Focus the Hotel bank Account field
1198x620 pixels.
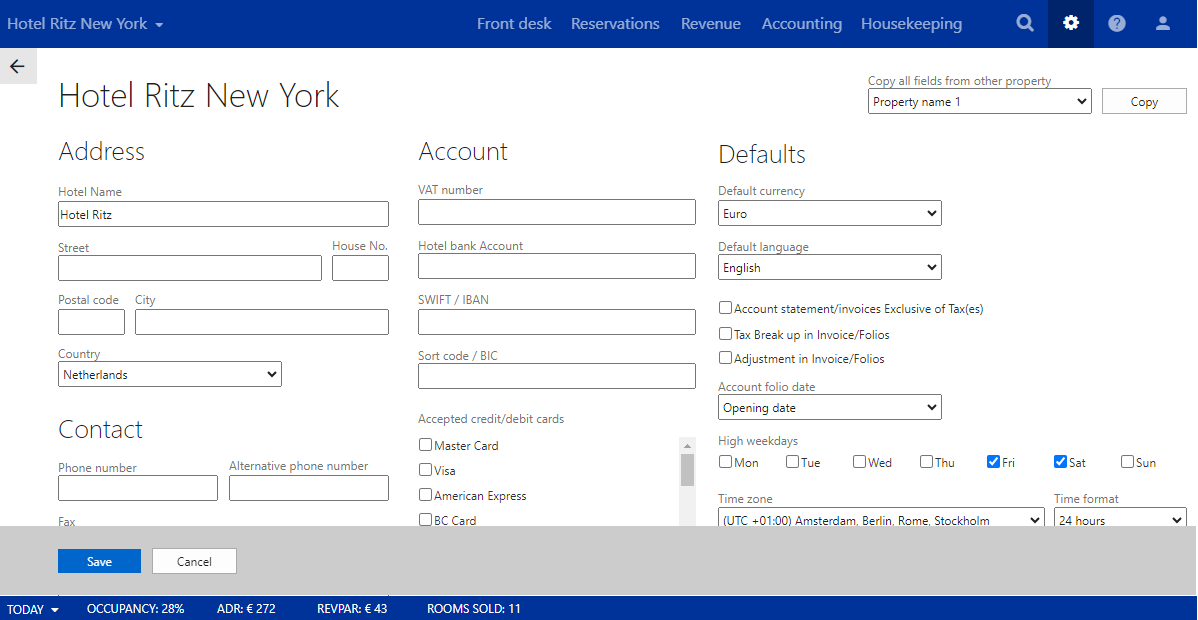pyautogui.click(x=557, y=266)
